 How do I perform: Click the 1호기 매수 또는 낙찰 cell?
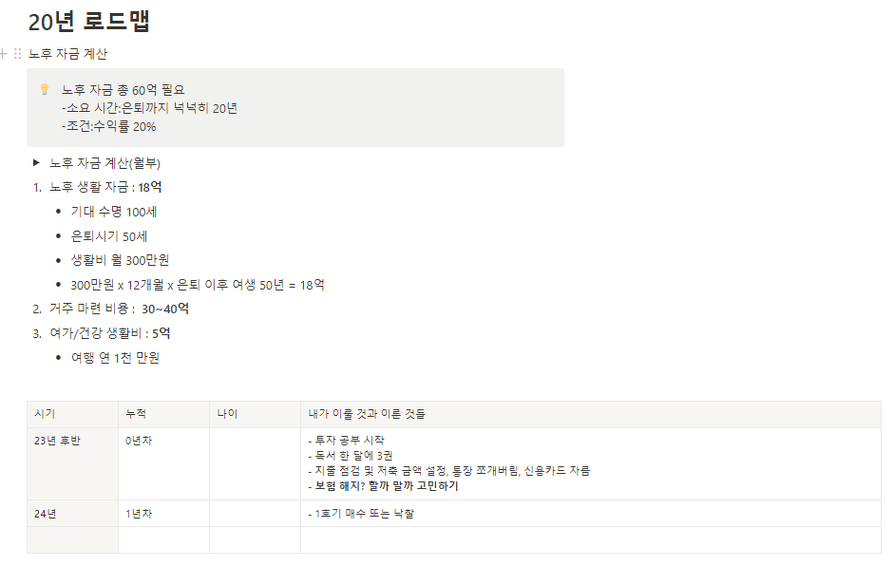pyautogui.click(x=591, y=514)
